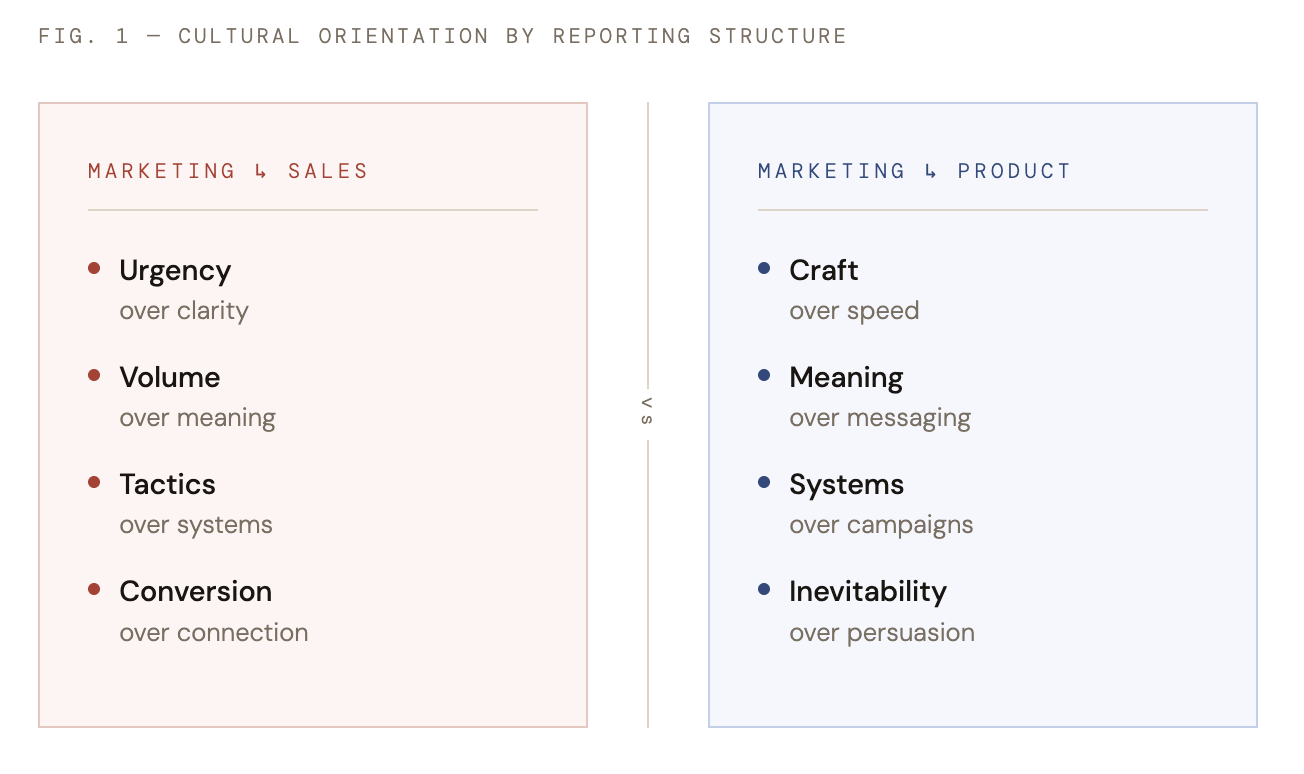Viewport: 1304px width, 774px height.
Task: Click the 'over connection' subtext
Action: [213, 632]
